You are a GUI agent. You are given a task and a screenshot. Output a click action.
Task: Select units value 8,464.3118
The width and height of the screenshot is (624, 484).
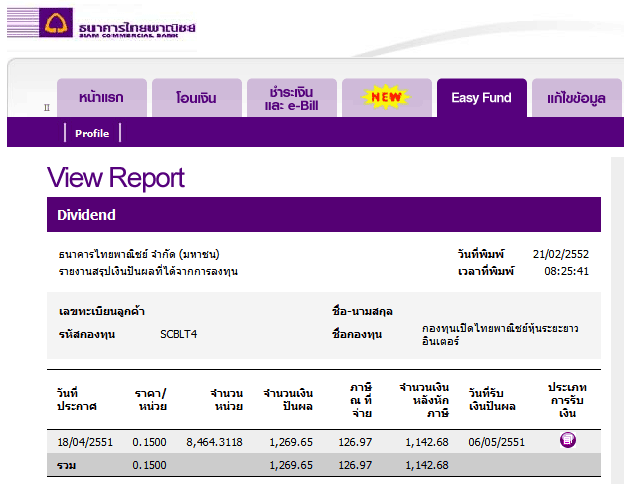(x=214, y=442)
